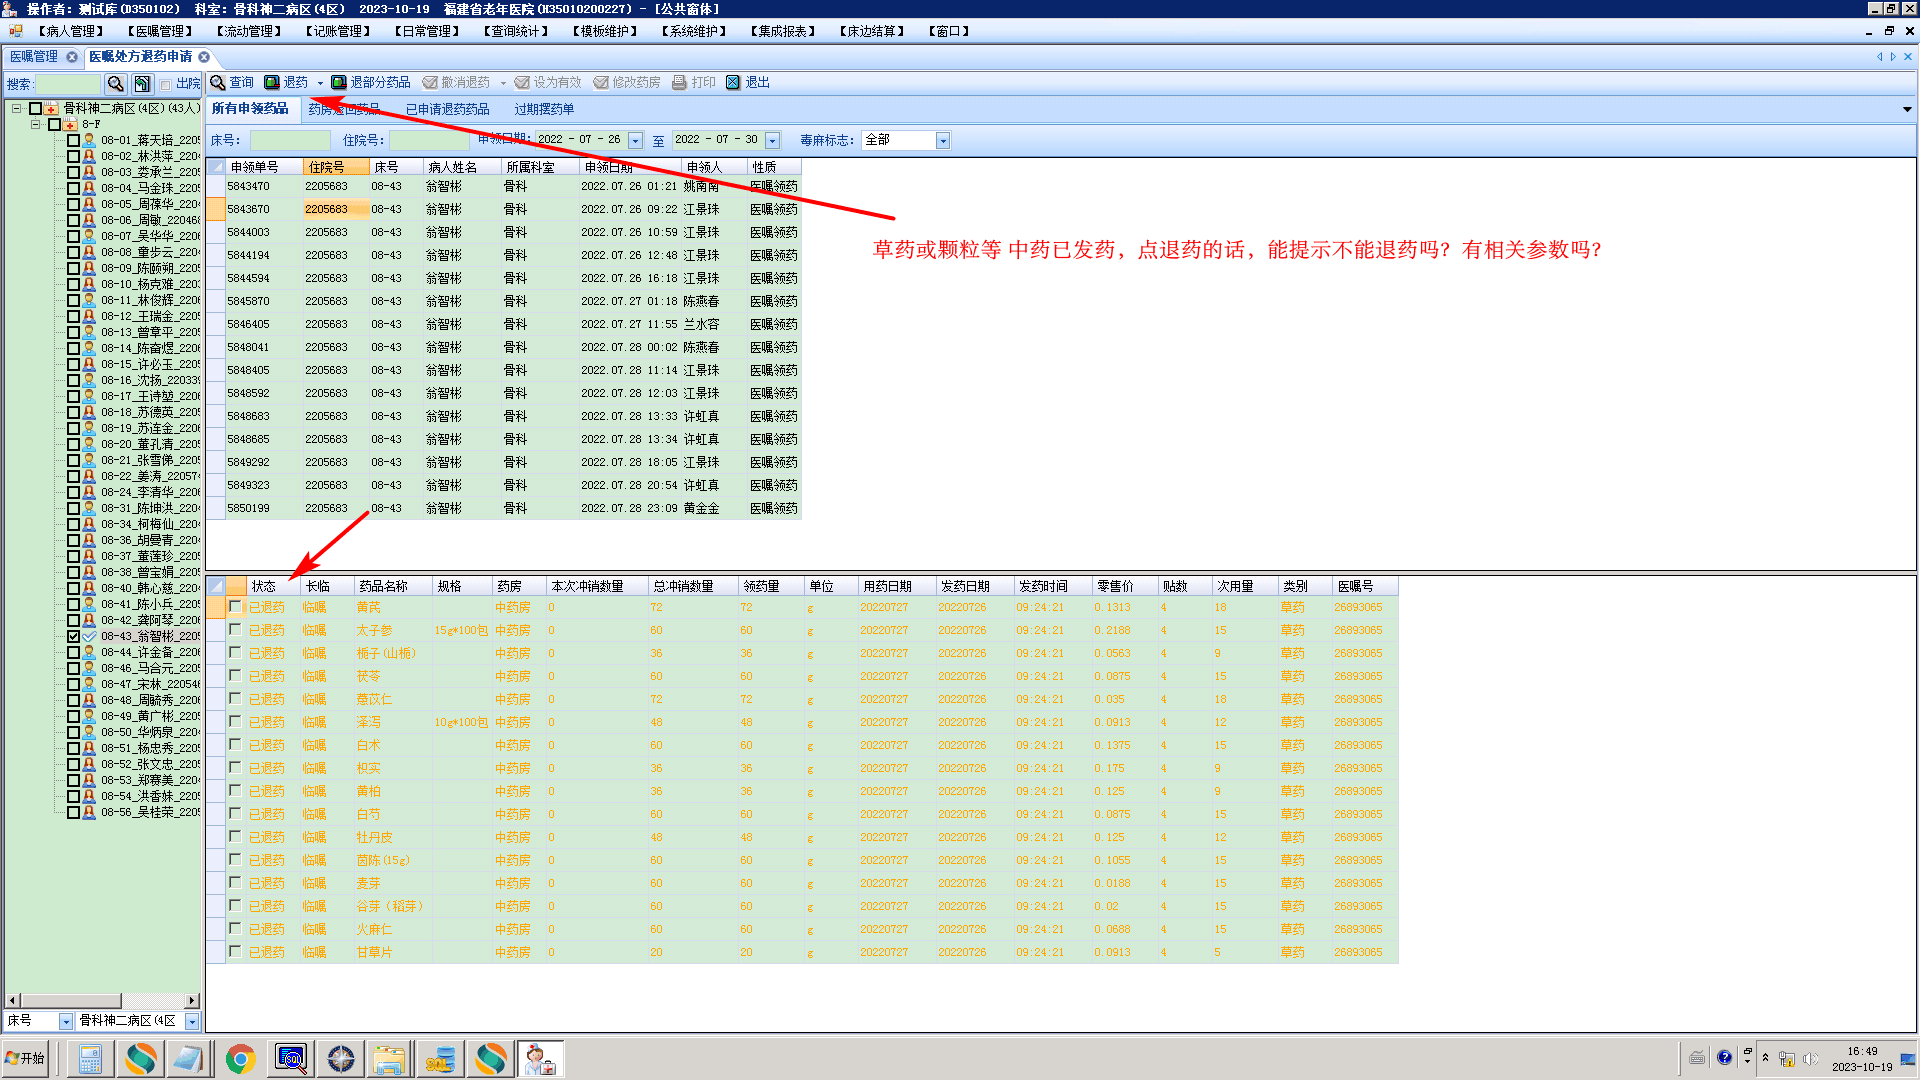Click the 查询 search toolbar icon

(x=218, y=82)
